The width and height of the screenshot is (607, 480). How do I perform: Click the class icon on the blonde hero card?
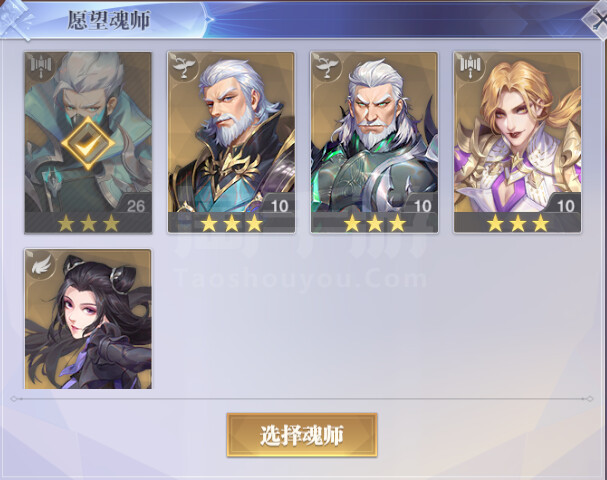pos(470,66)
